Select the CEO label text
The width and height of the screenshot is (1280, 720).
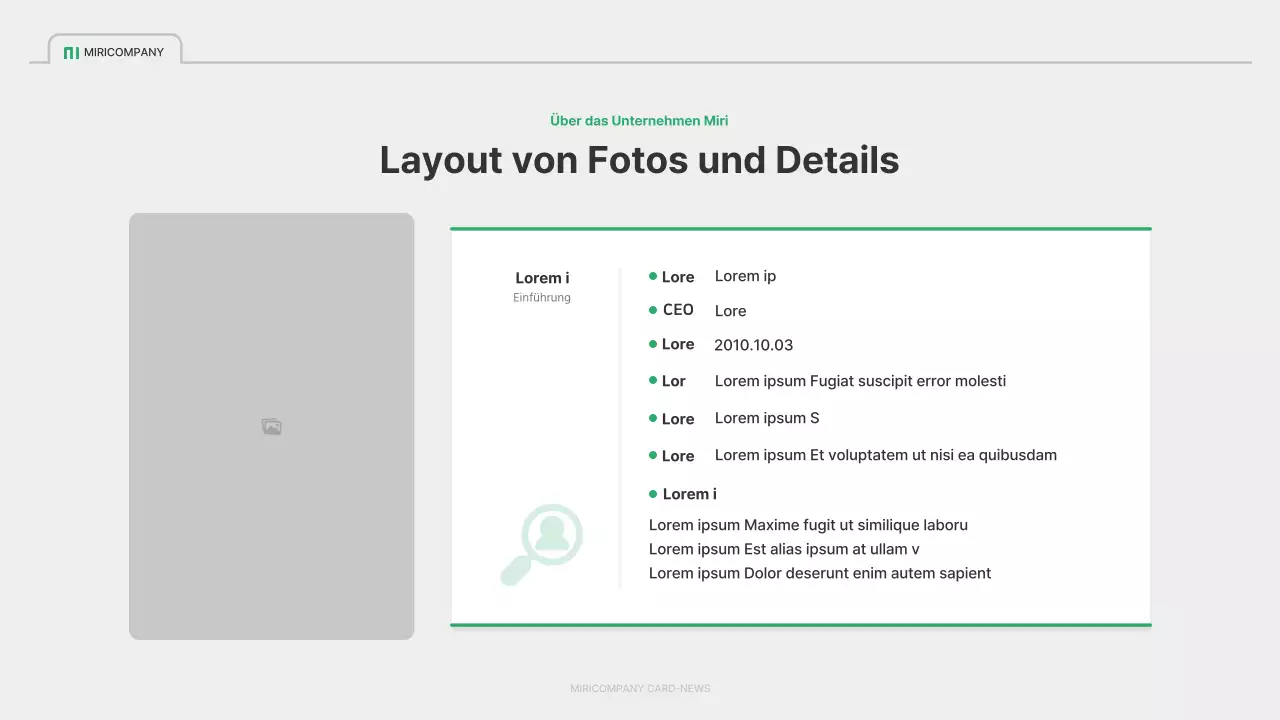coord(678,310)
